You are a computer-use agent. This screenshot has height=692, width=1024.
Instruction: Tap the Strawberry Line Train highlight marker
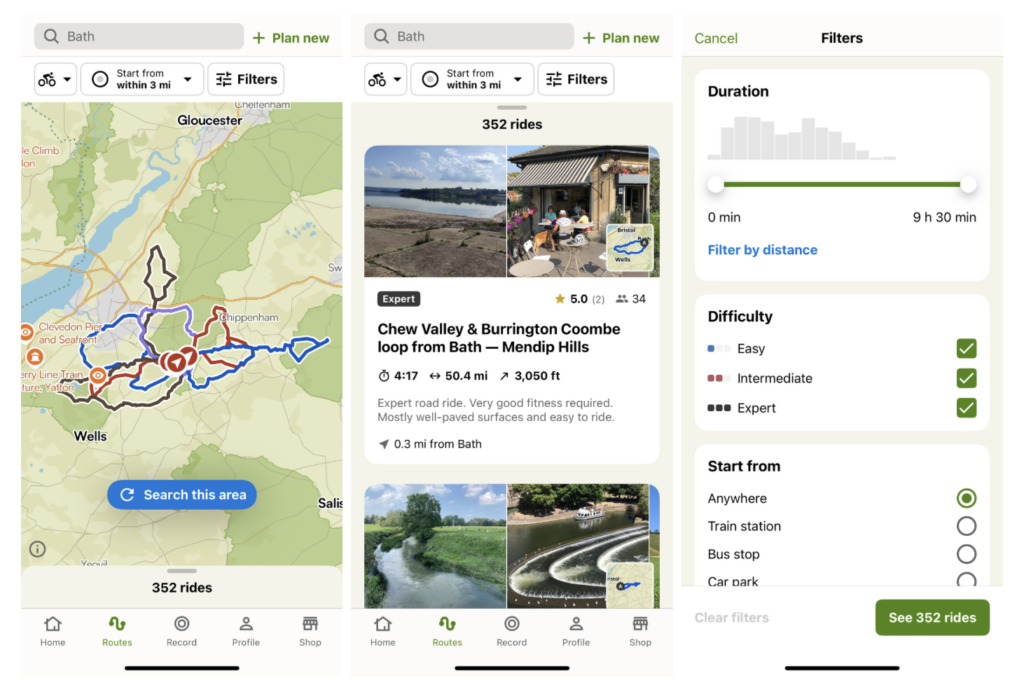(98, 375)
